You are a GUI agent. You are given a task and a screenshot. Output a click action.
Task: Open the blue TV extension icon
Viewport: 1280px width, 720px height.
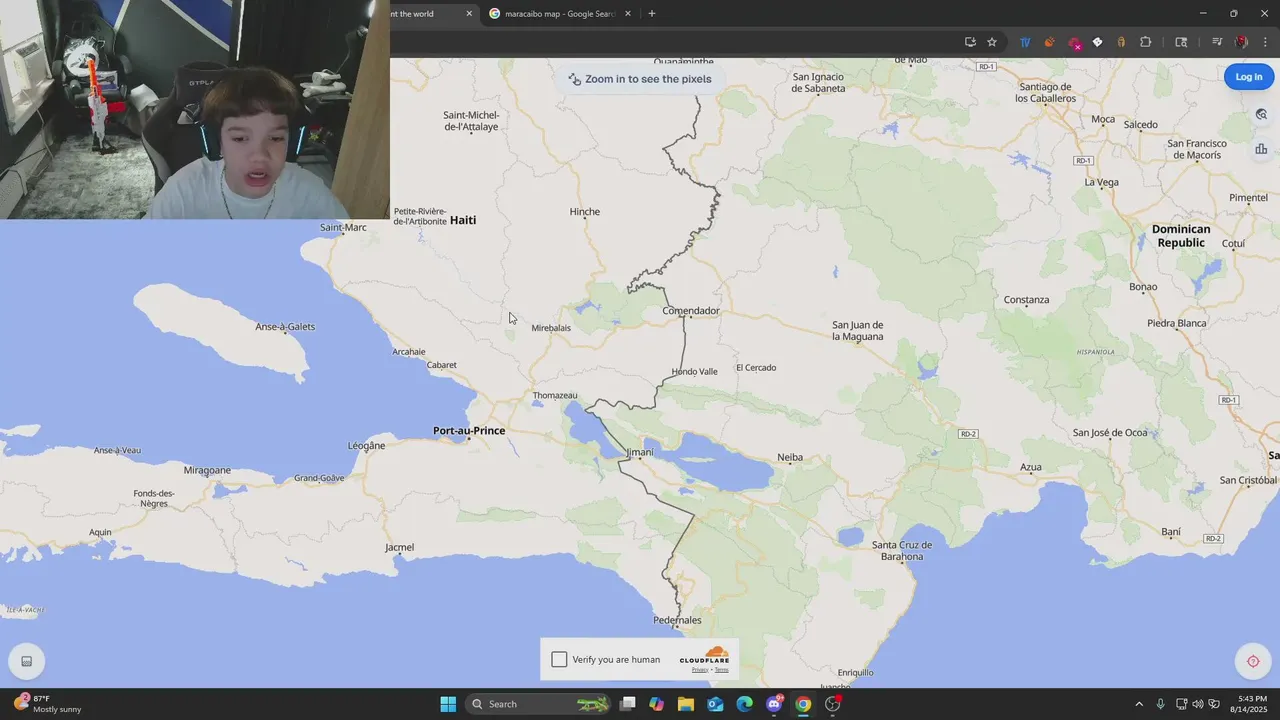tap(1025, 42)
